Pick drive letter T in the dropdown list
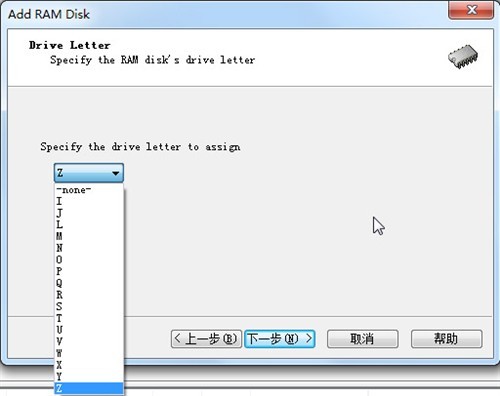Screen dimensions: 500x396 point(89,318)
